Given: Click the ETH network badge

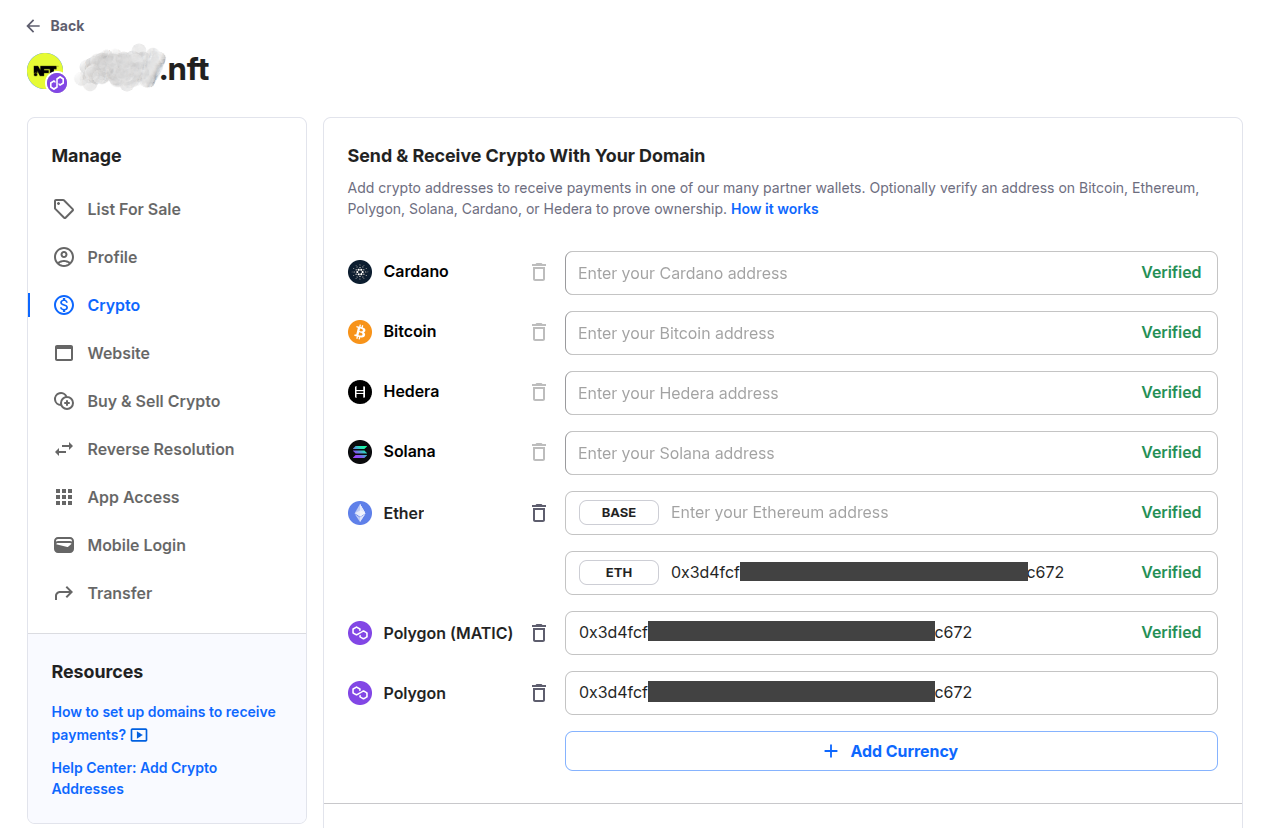Looking at the screenshot, I should point(619,572).
